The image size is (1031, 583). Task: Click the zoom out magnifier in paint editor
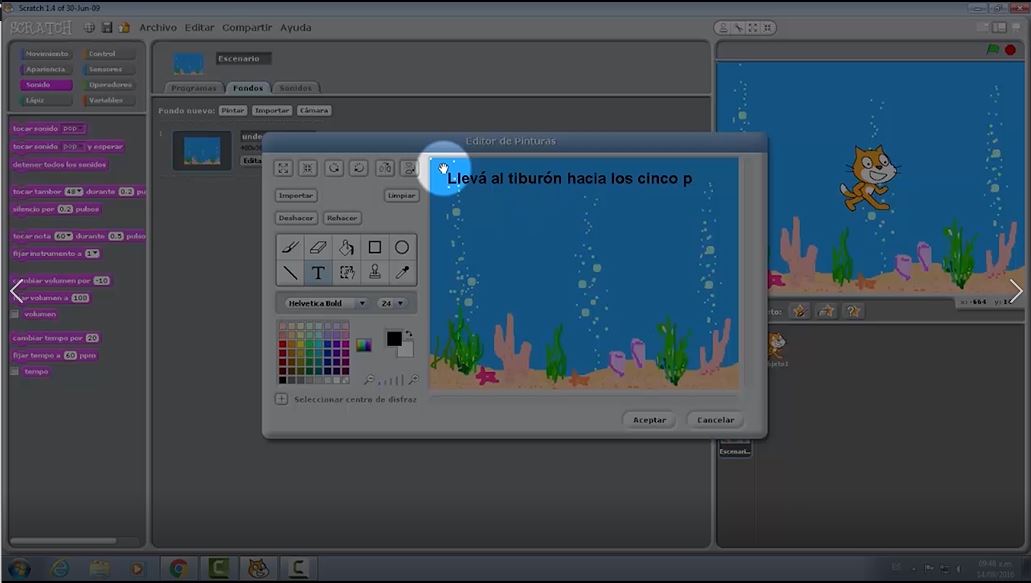[x=370, y=379]
